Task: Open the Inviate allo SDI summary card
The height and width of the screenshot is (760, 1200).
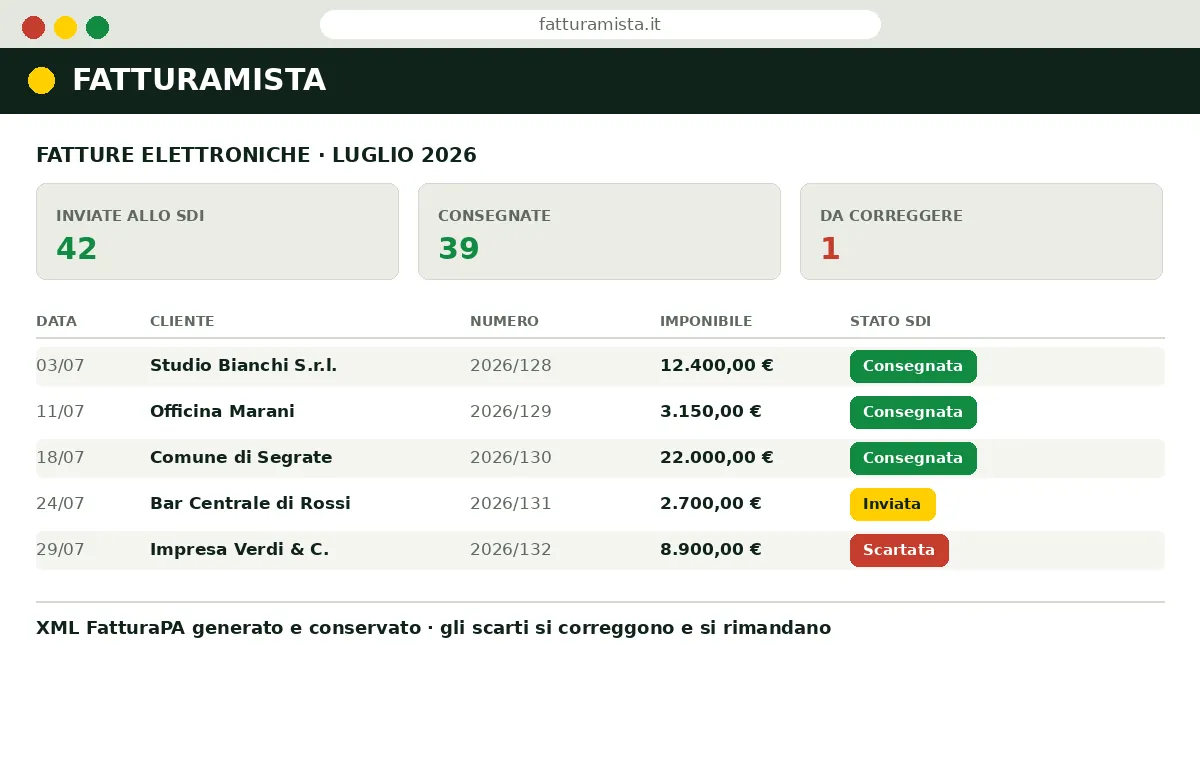Action: pyautogui.click(x=217, y=231)
